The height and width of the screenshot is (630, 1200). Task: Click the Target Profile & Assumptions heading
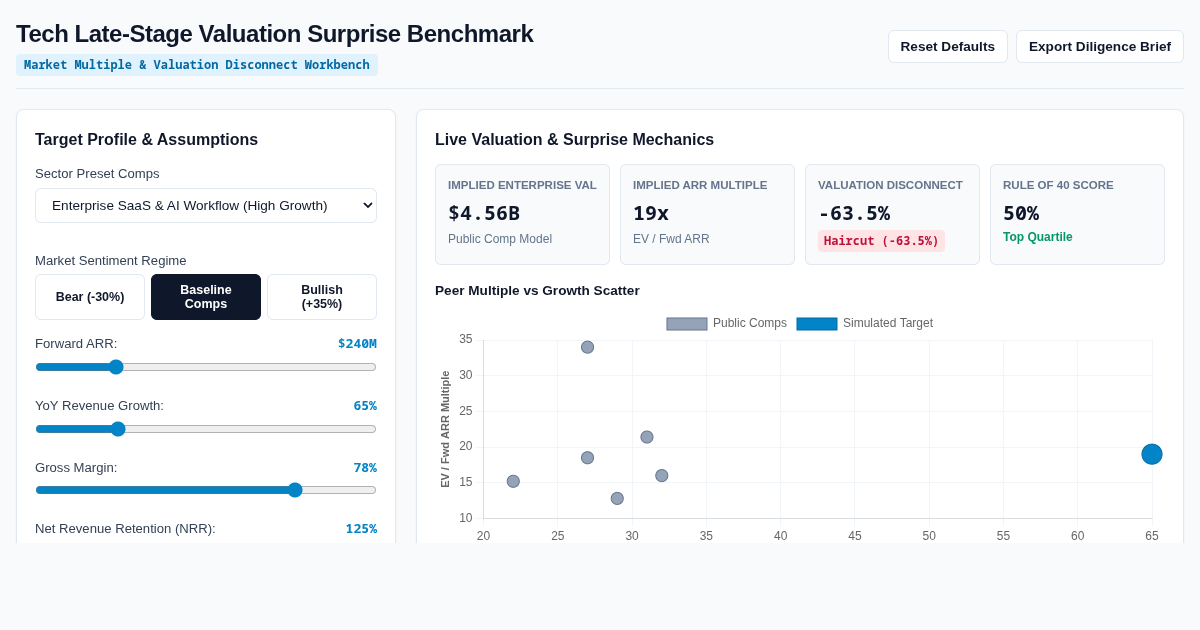[x=146, y=140]
